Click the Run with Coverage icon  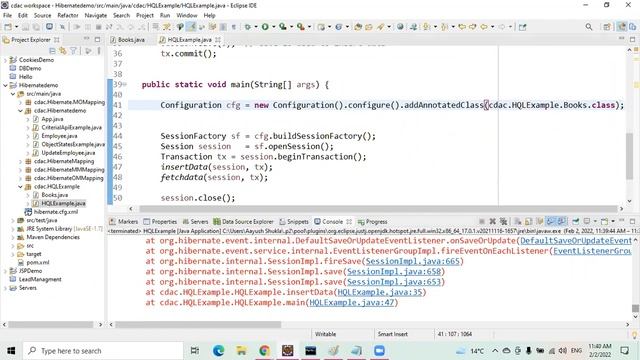283,27
